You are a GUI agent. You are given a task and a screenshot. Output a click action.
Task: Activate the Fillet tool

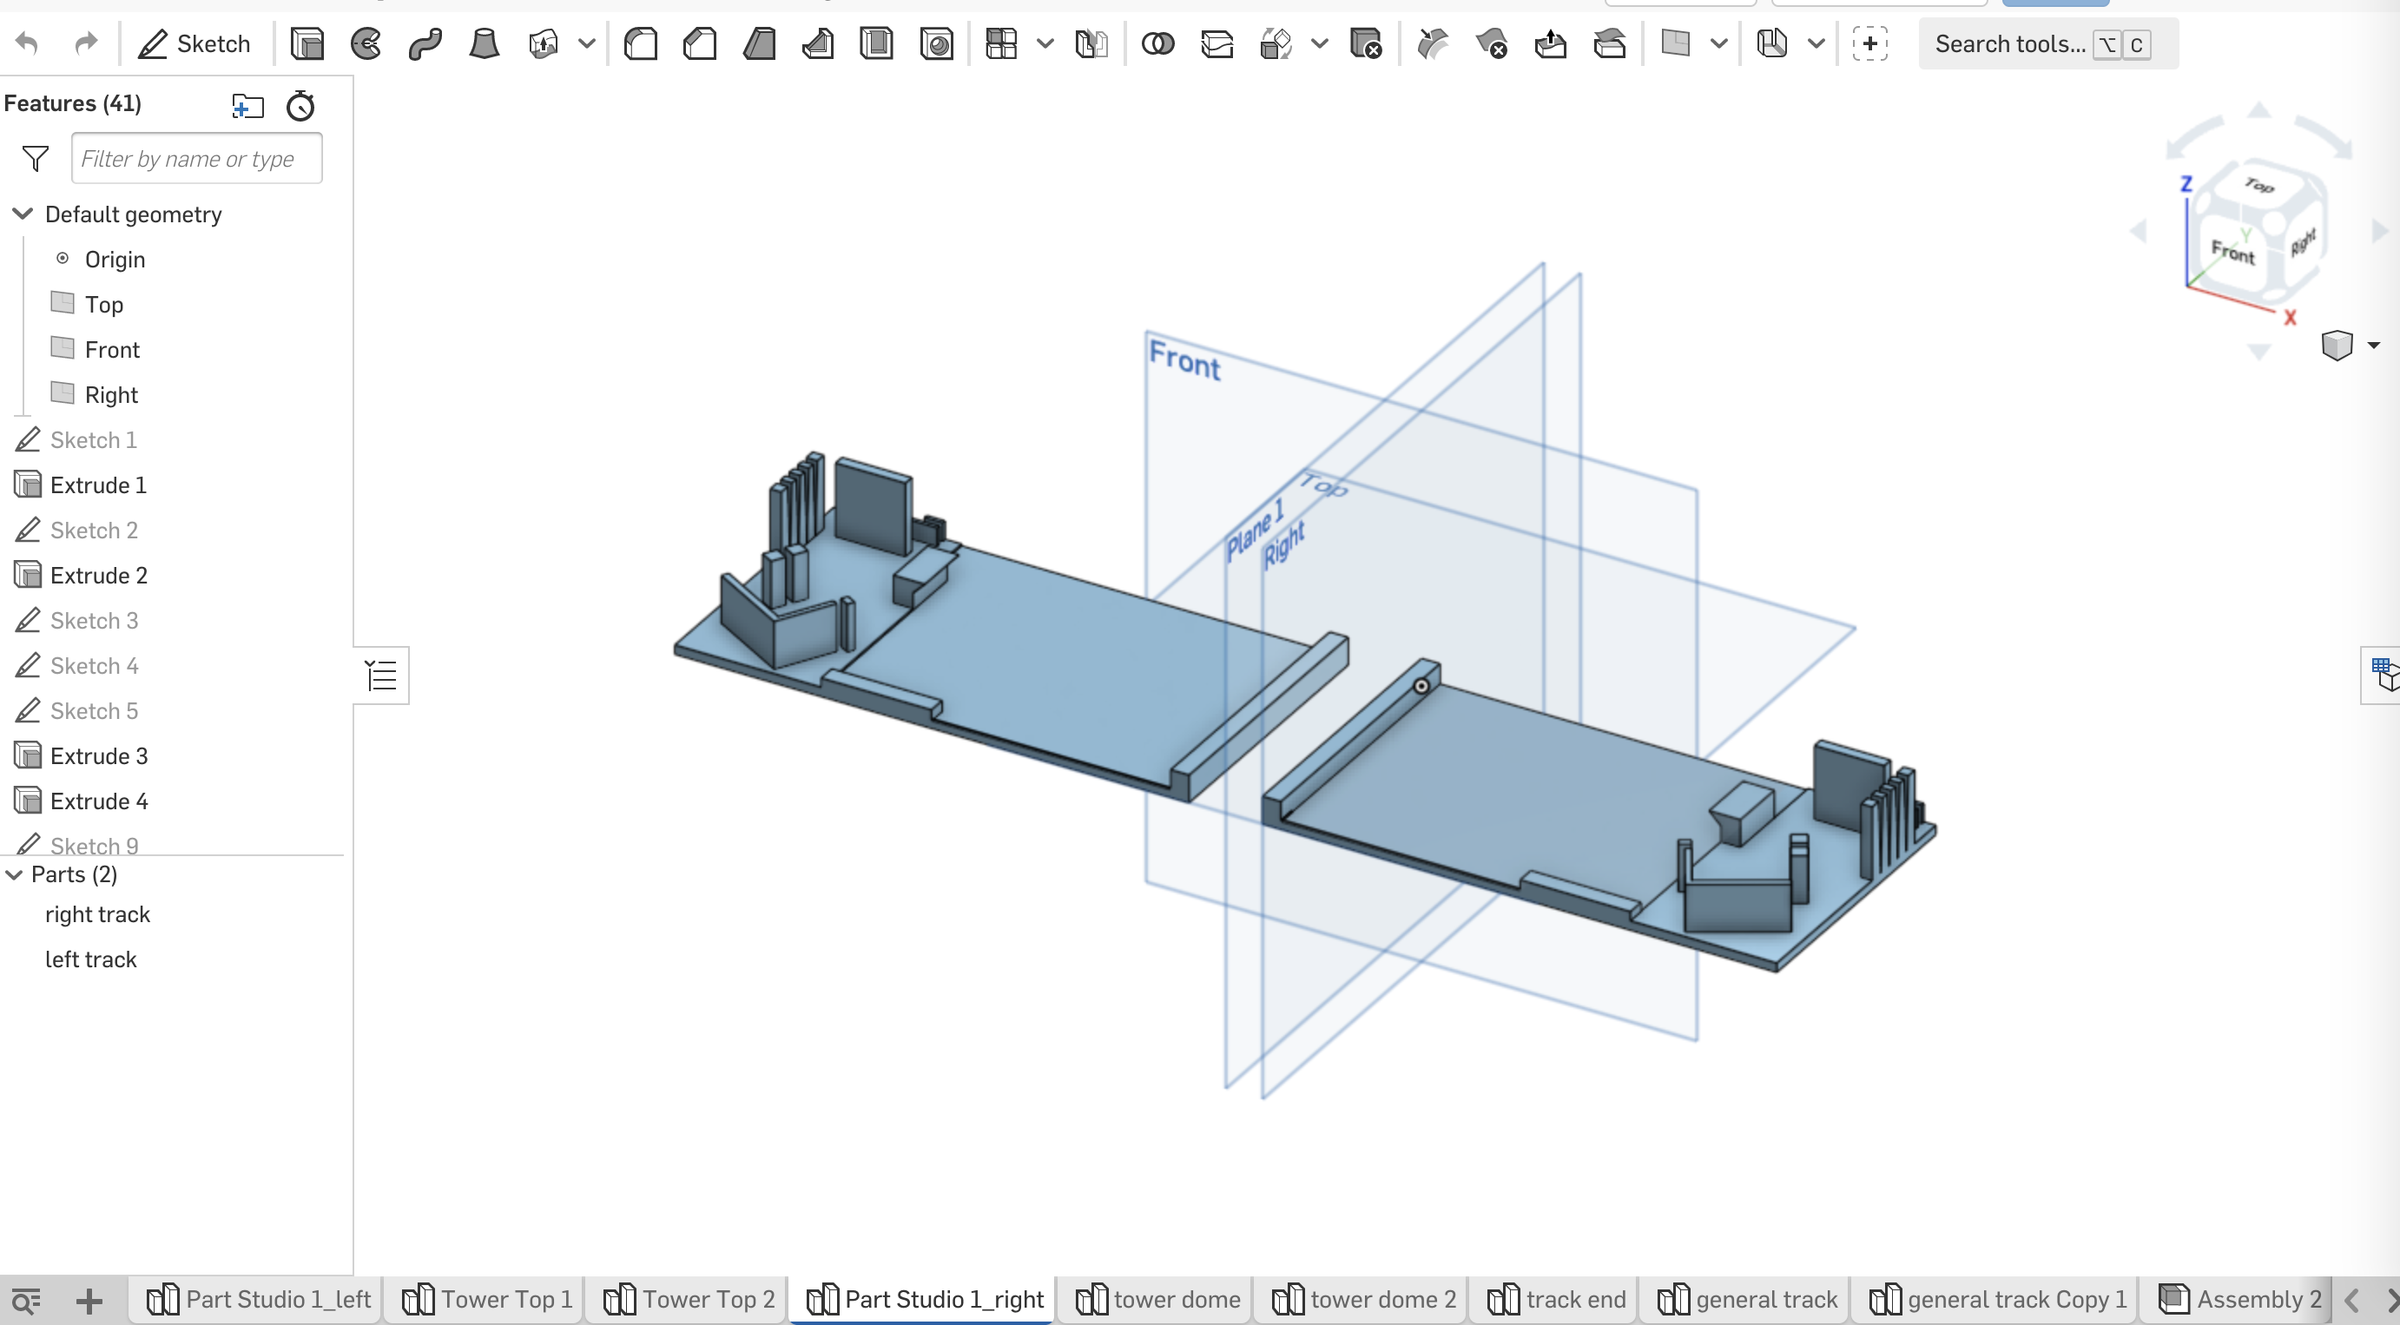(641, 44)
